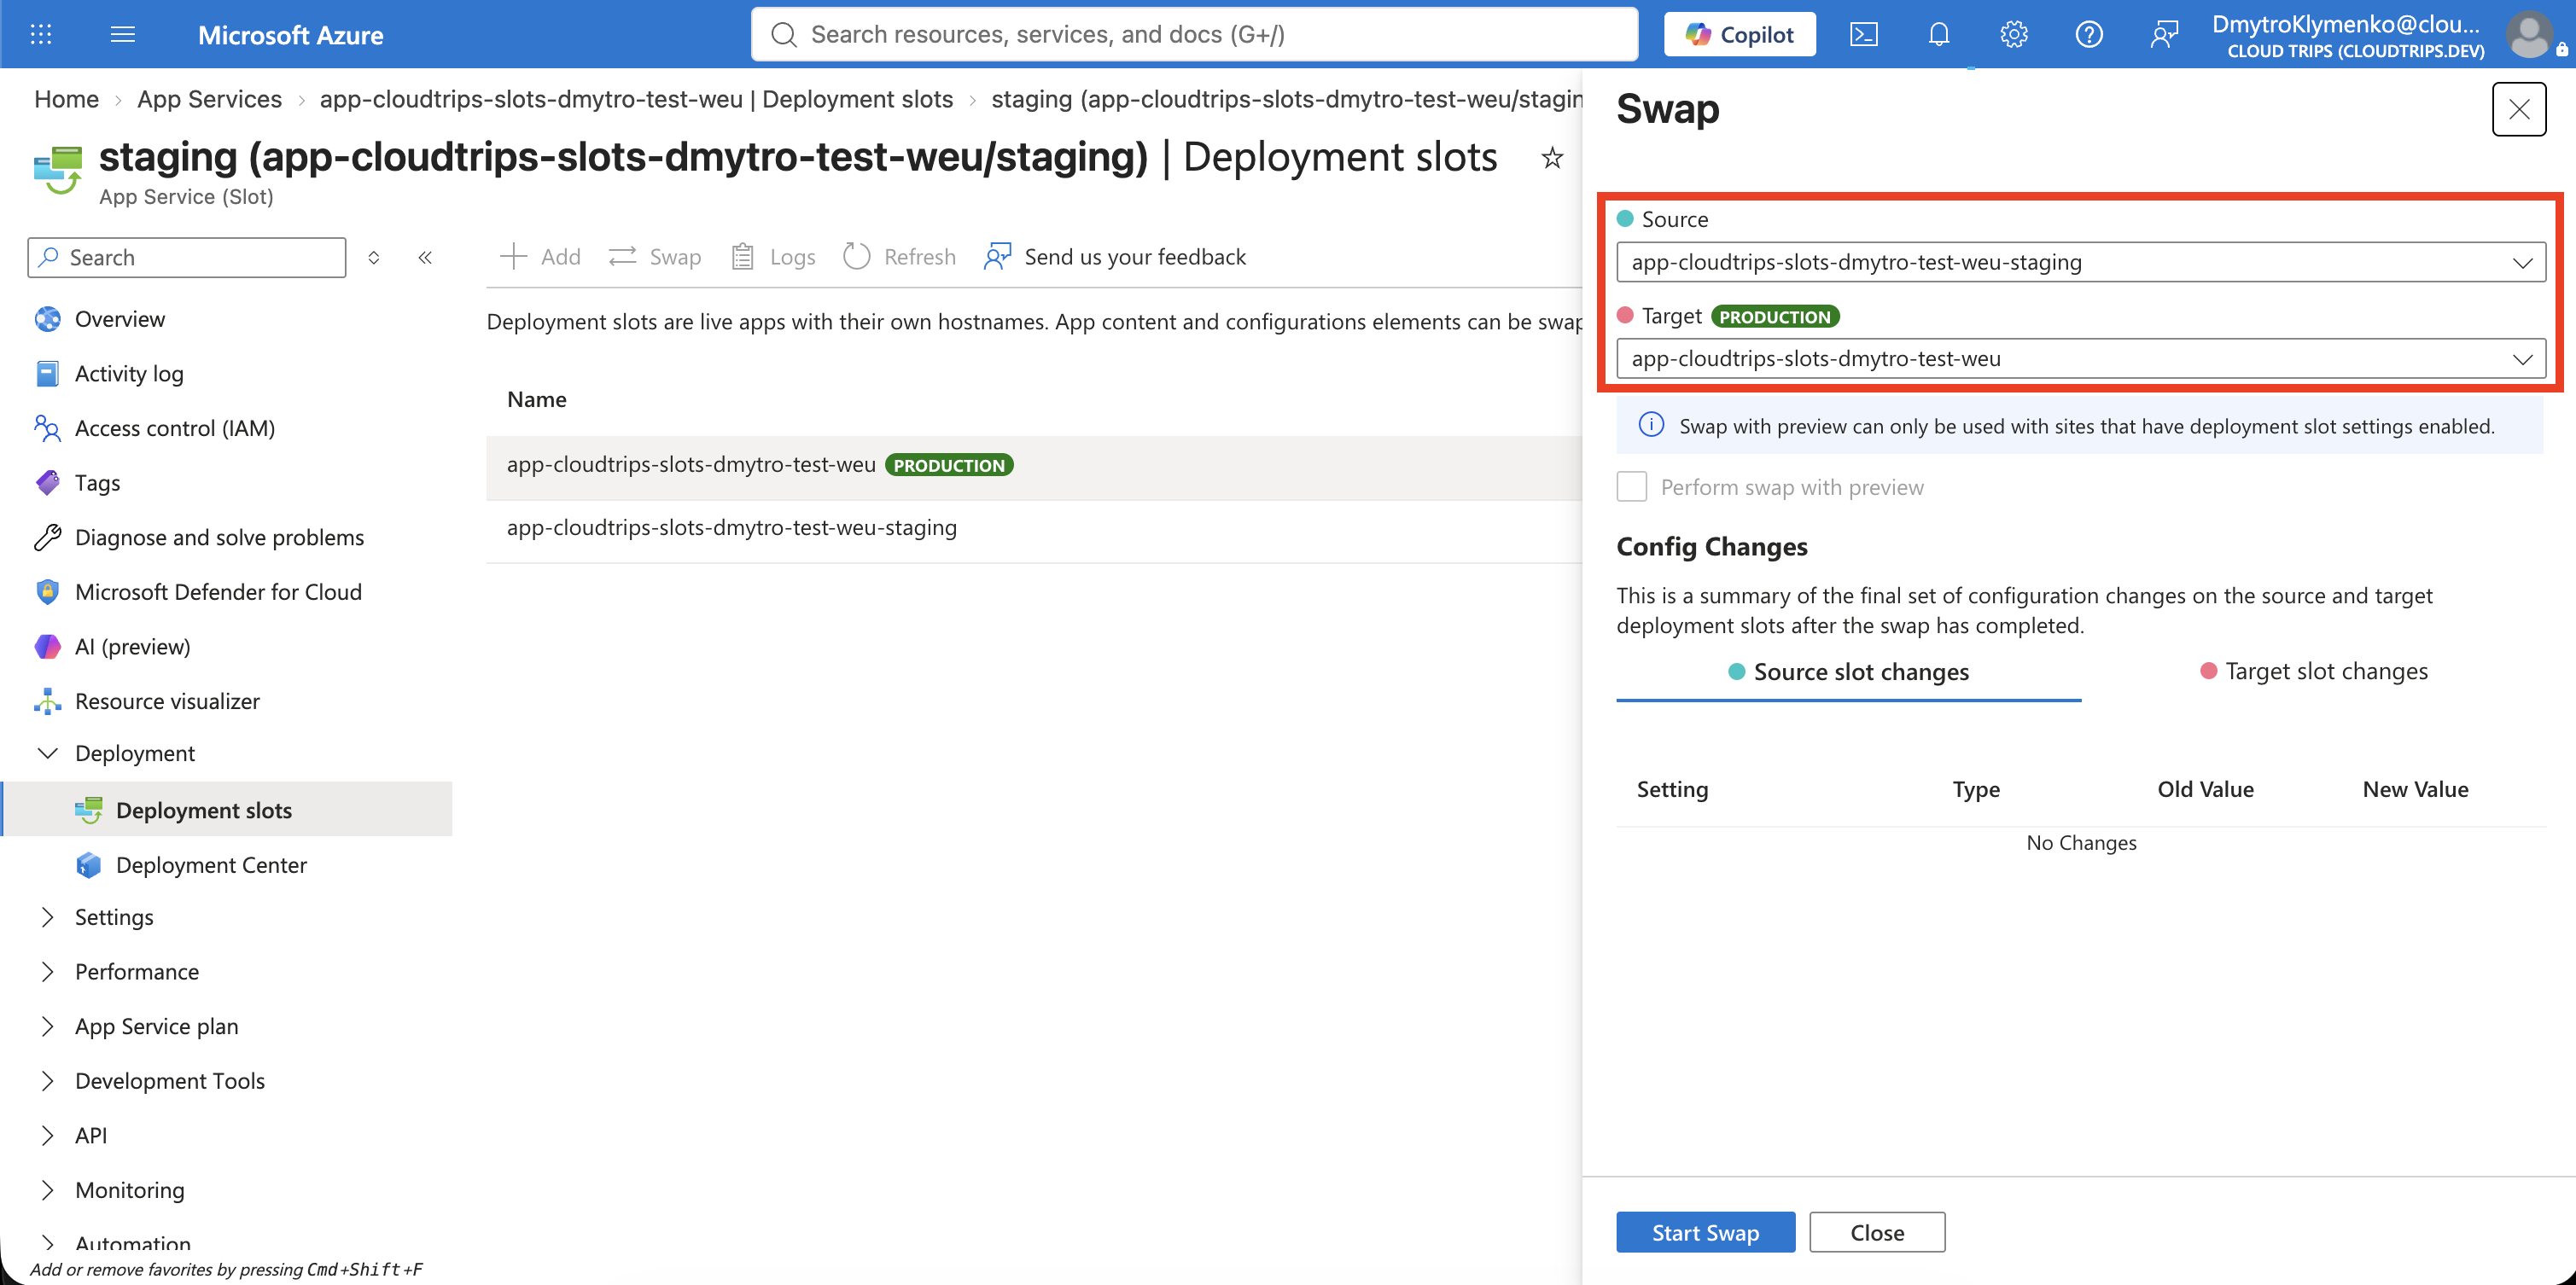Go to Home breadcrumb
Viewport: 2576px width, 1285px height.
(x=66, y=99)
